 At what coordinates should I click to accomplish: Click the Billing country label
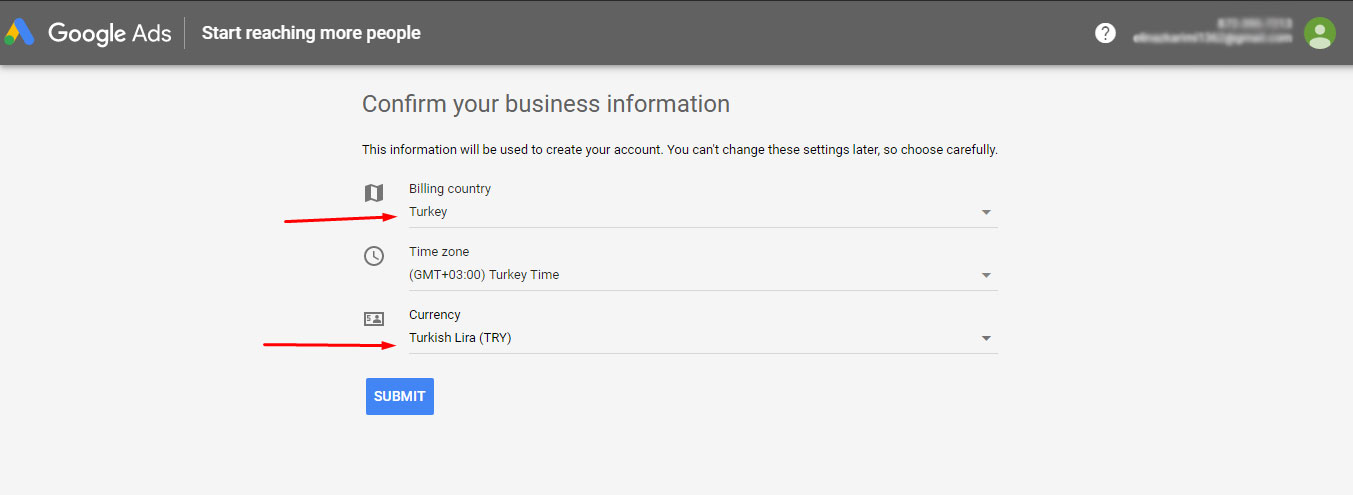click(x=450, y=189)
